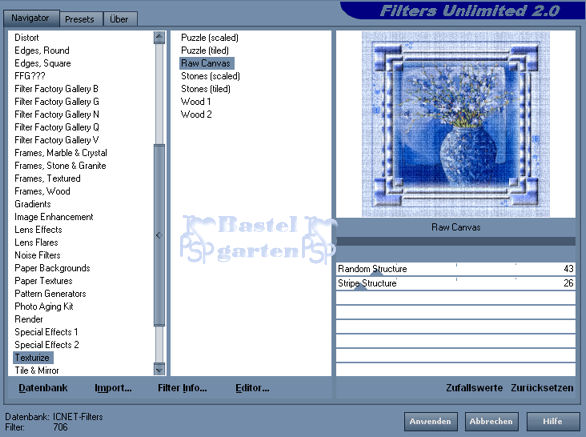Open the Filter Info dialog

click(182, 388)
